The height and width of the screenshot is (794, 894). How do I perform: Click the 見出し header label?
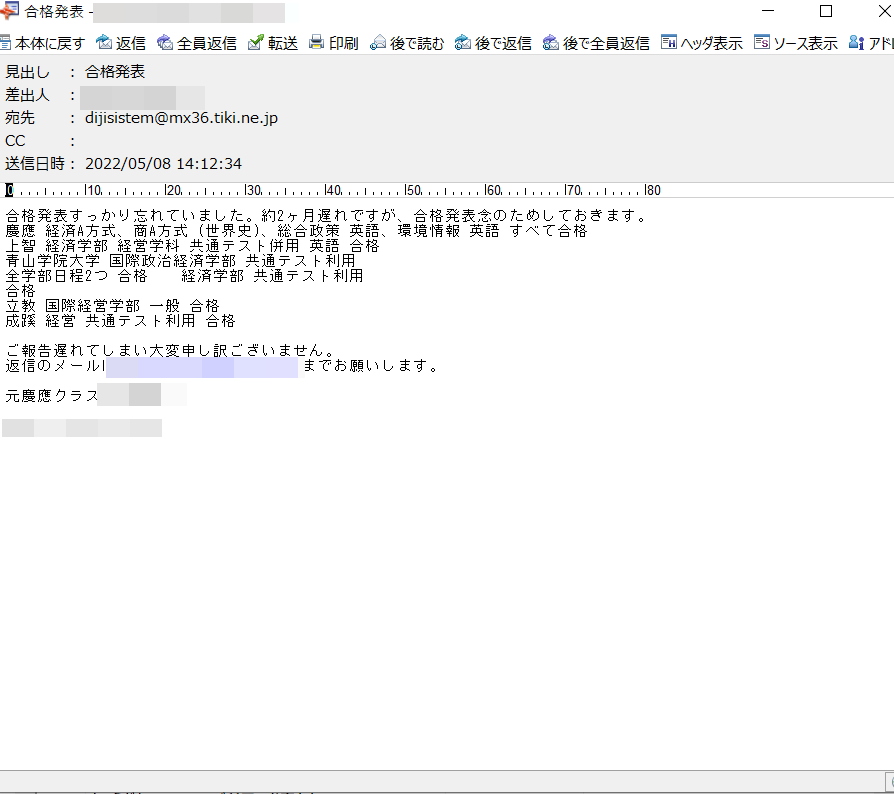coord(27,72)
